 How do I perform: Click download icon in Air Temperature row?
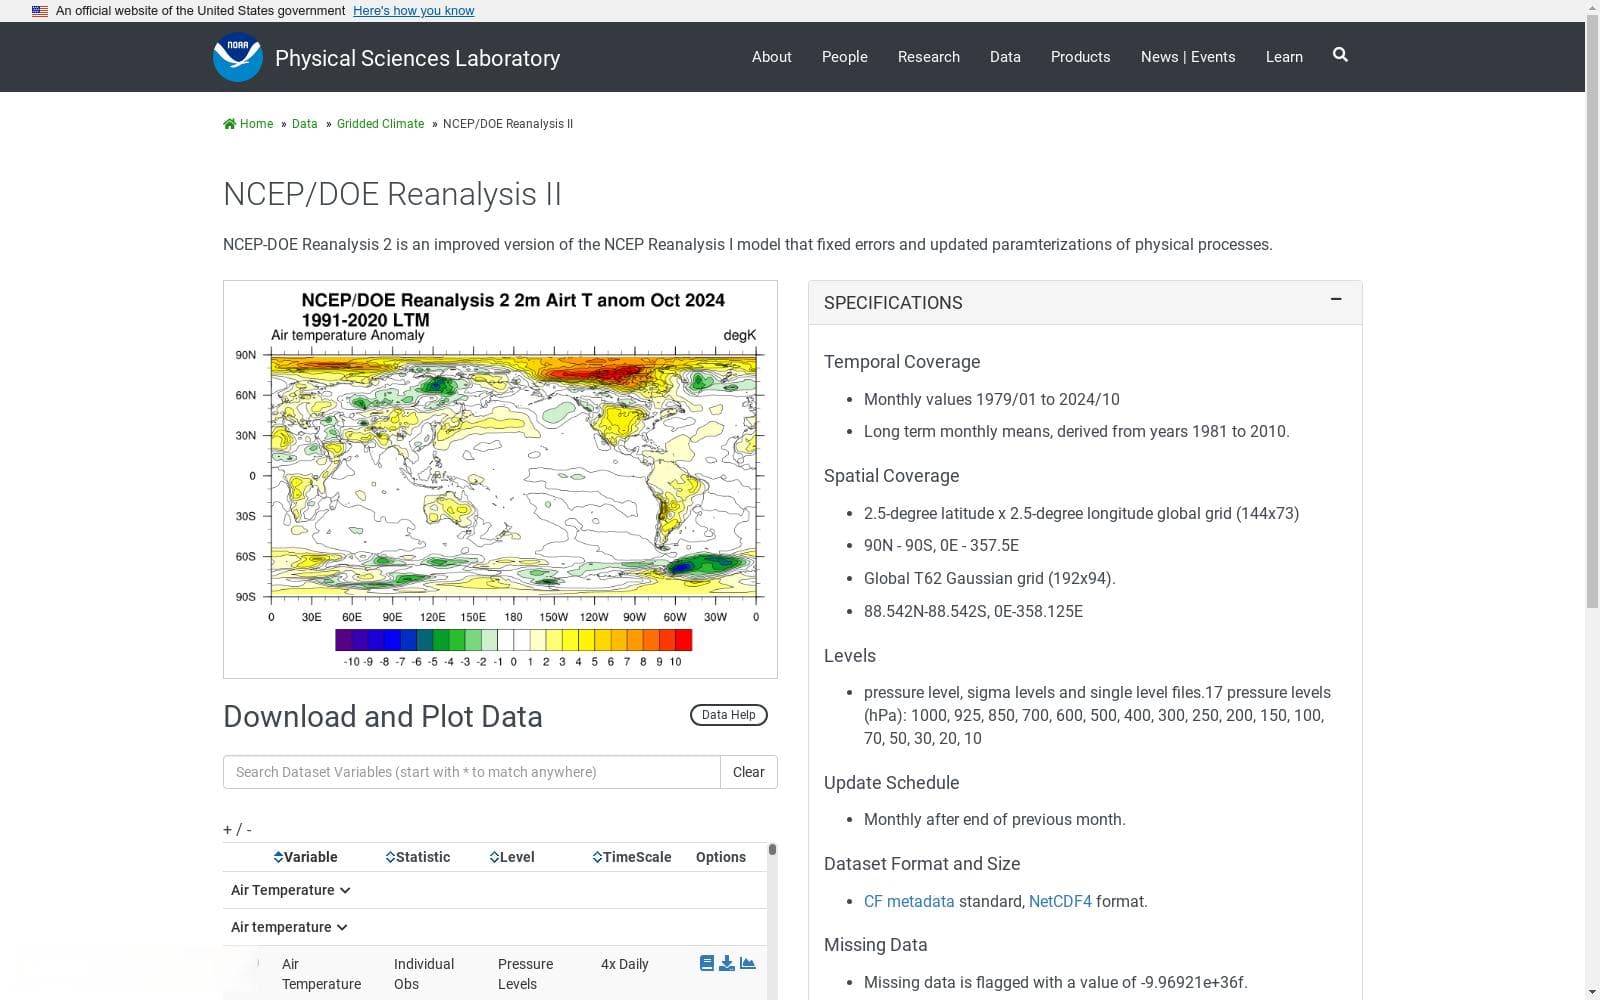(x=727, y=963)
